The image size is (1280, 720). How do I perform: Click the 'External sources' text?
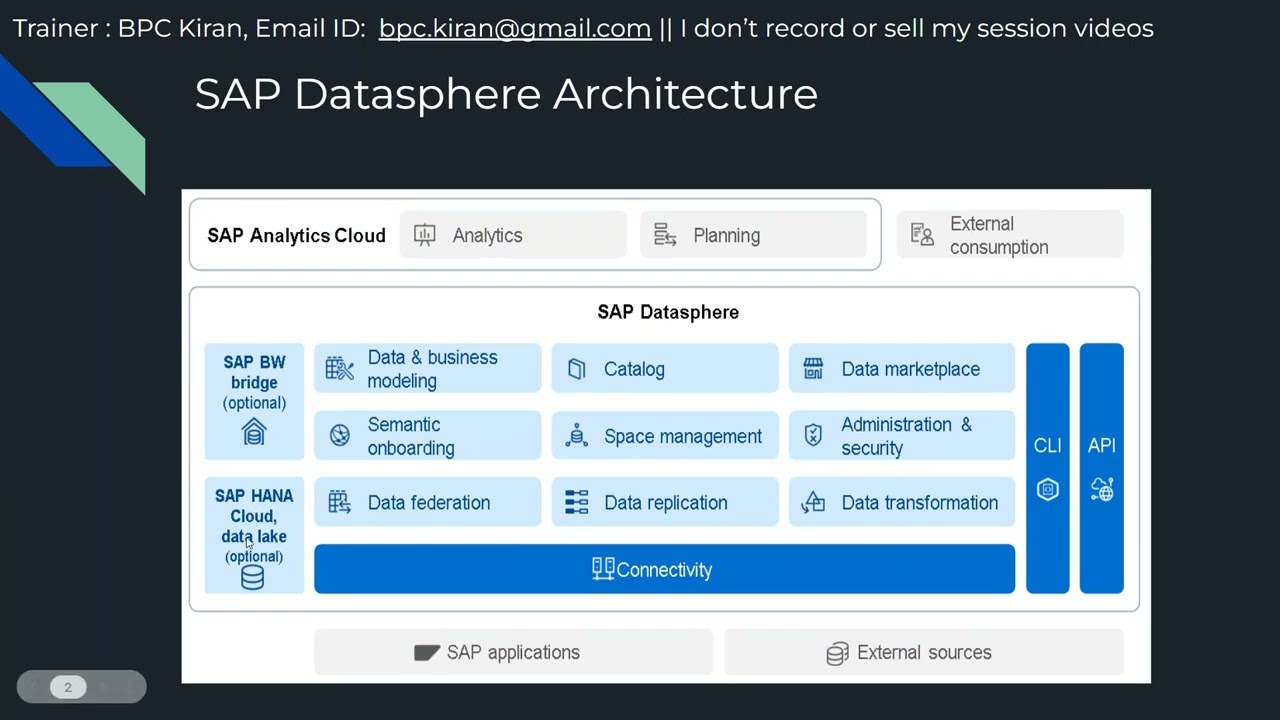tap(924, 652)
